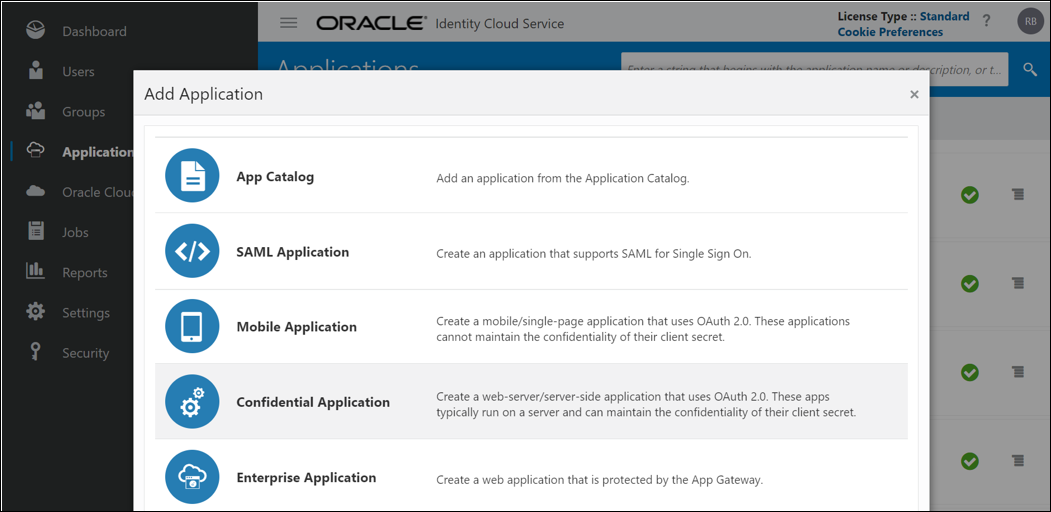Toggle the hamburger navigation menu

point(288,23)
